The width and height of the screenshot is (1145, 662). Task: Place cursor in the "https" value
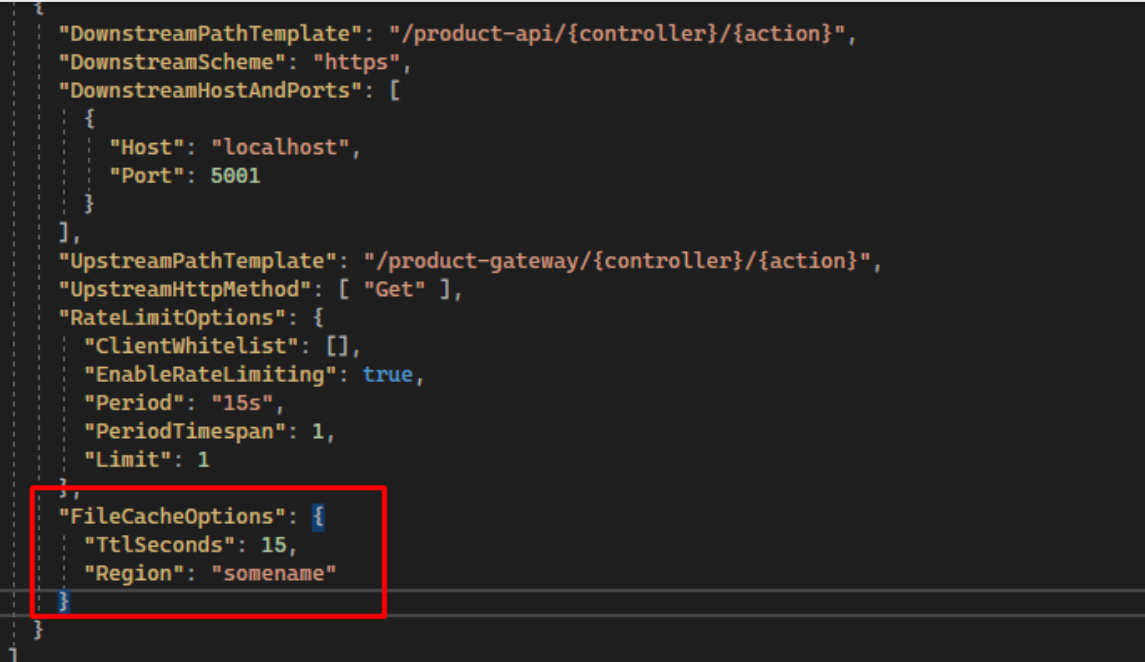point(356,62)
